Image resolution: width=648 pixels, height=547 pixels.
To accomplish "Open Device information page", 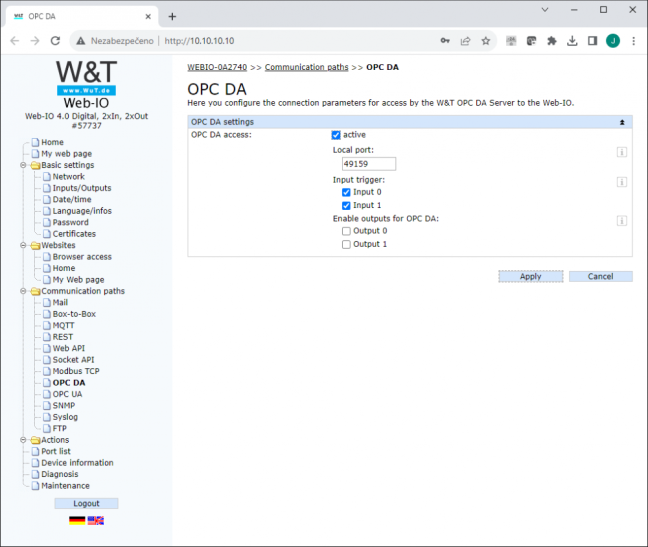I will click(77, 463).
